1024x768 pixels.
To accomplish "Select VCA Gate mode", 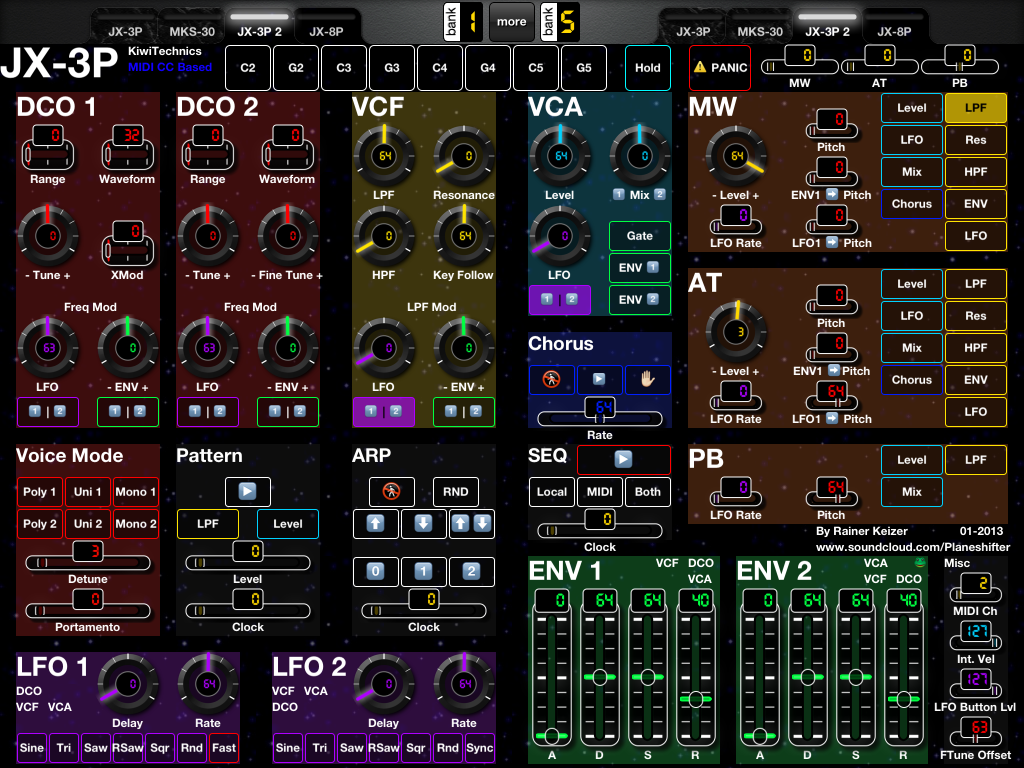I will click(639, 236).
